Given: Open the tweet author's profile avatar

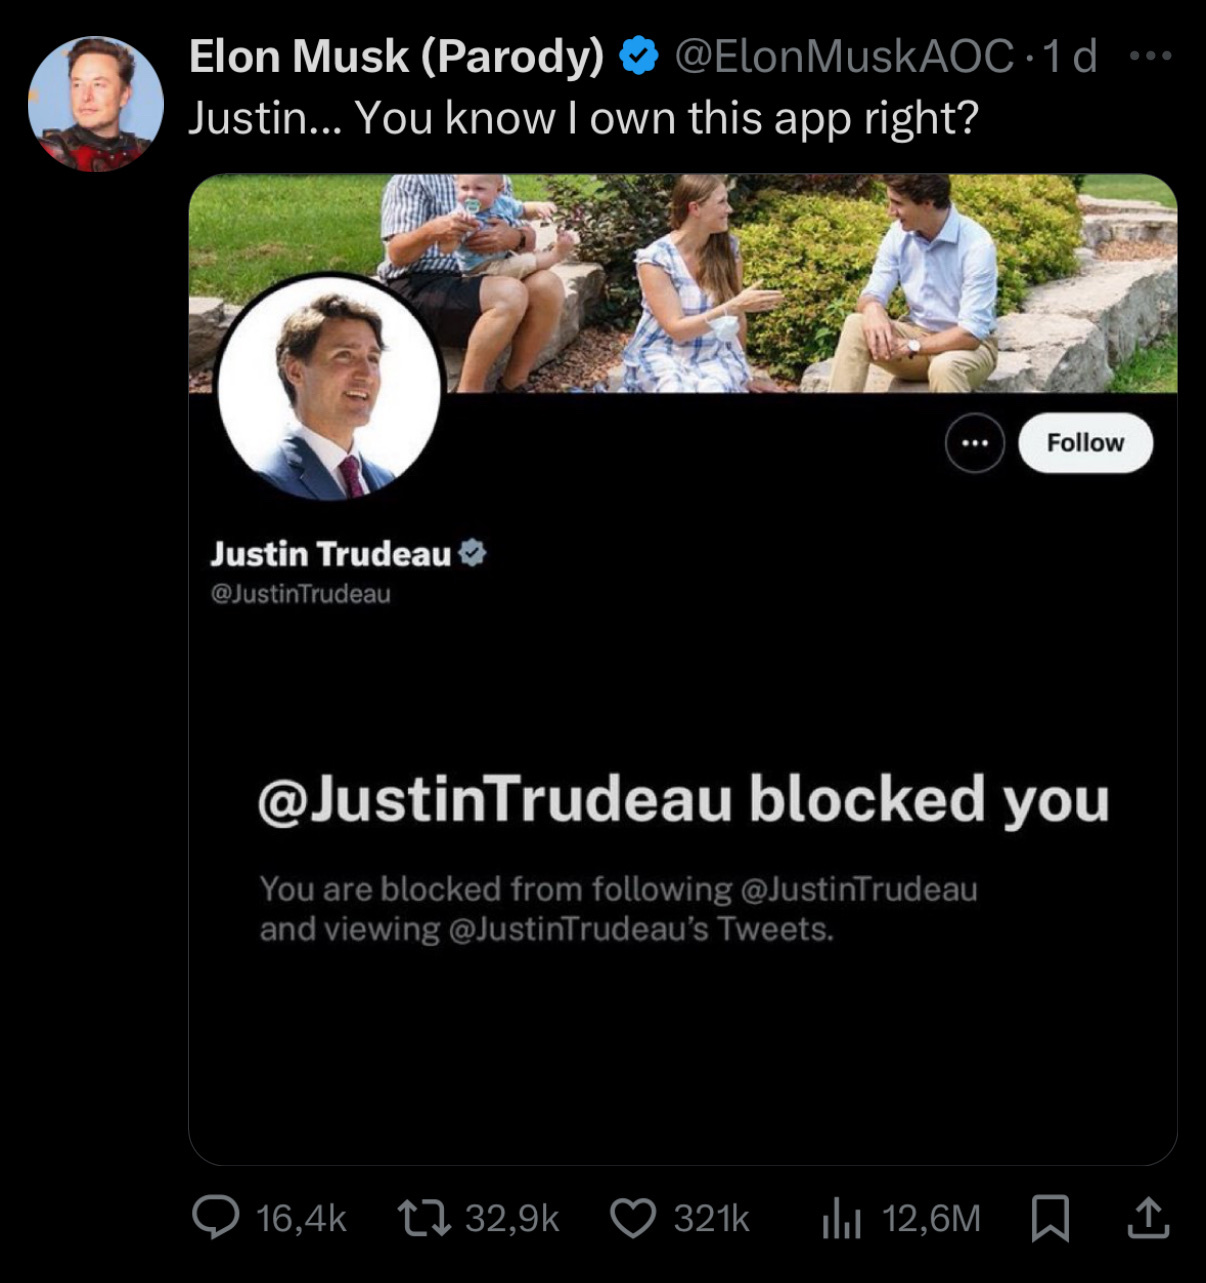Looking at the screenshot, I should point(96,104).
